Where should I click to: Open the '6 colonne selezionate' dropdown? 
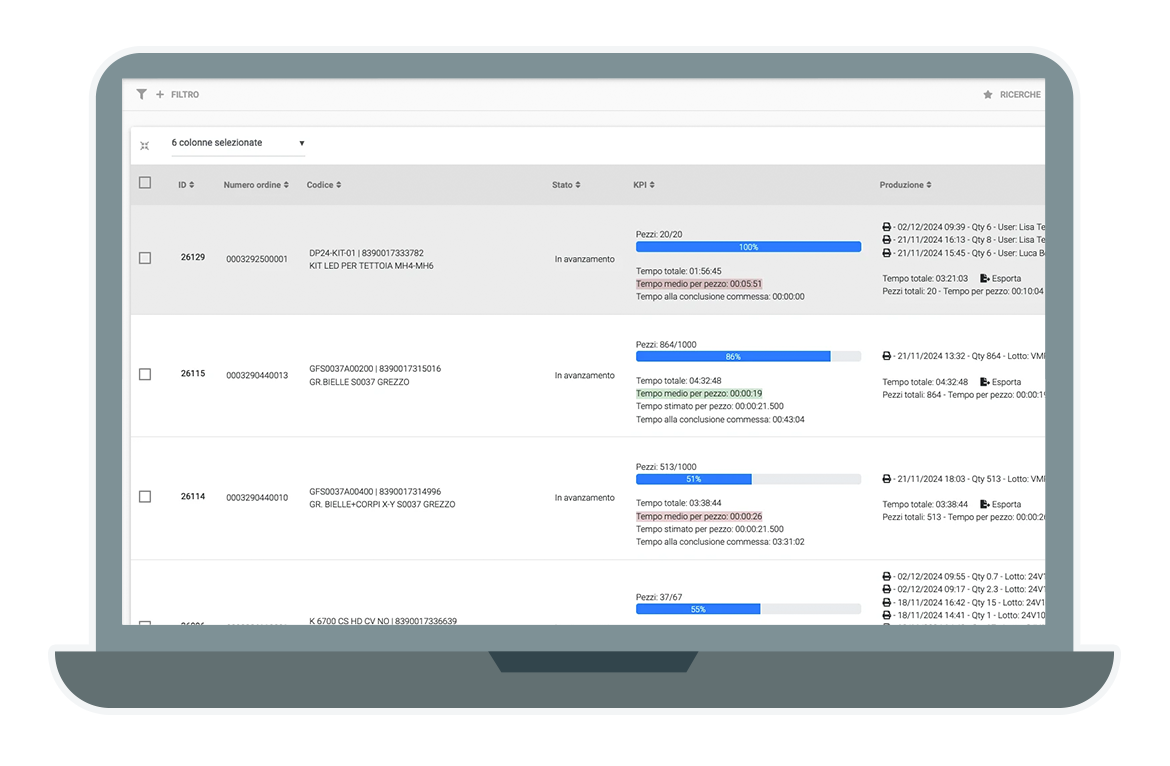tap(238, 143)
